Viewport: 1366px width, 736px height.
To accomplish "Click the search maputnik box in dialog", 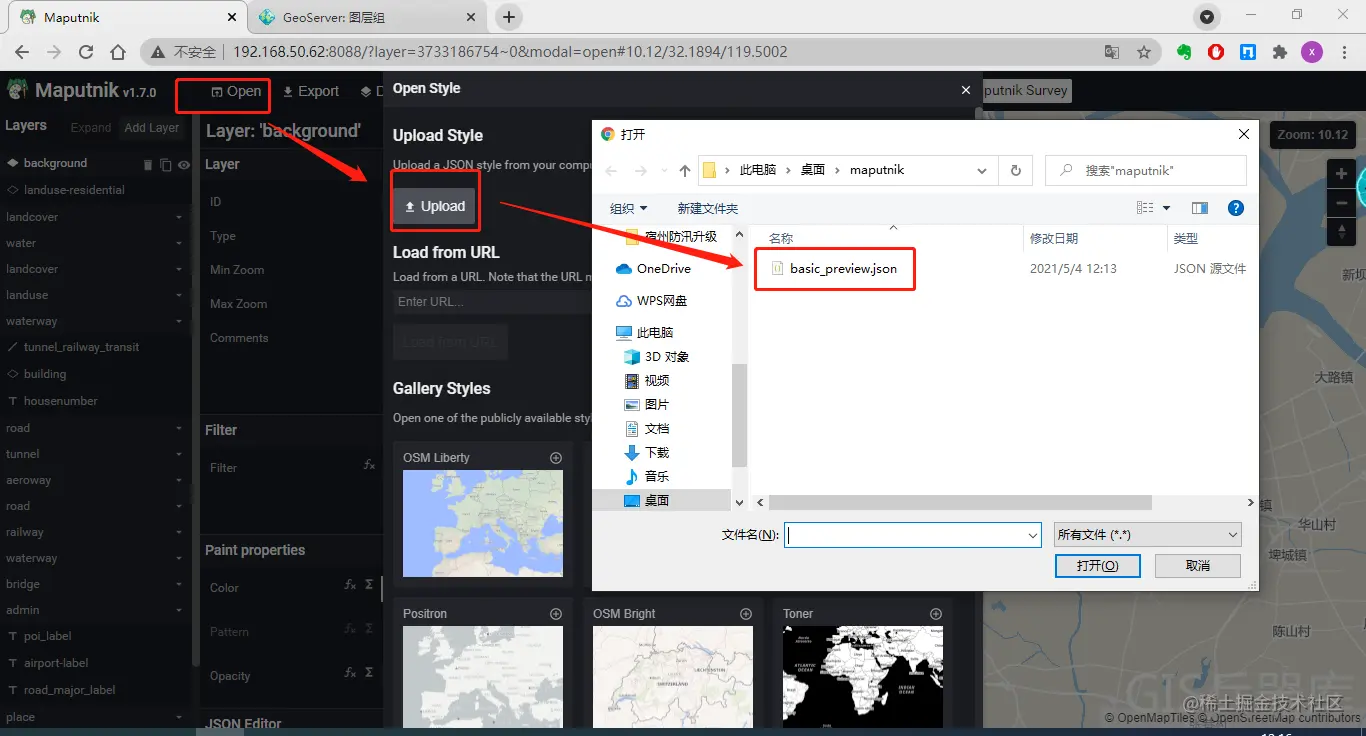I will click(x=1146, y=170).
